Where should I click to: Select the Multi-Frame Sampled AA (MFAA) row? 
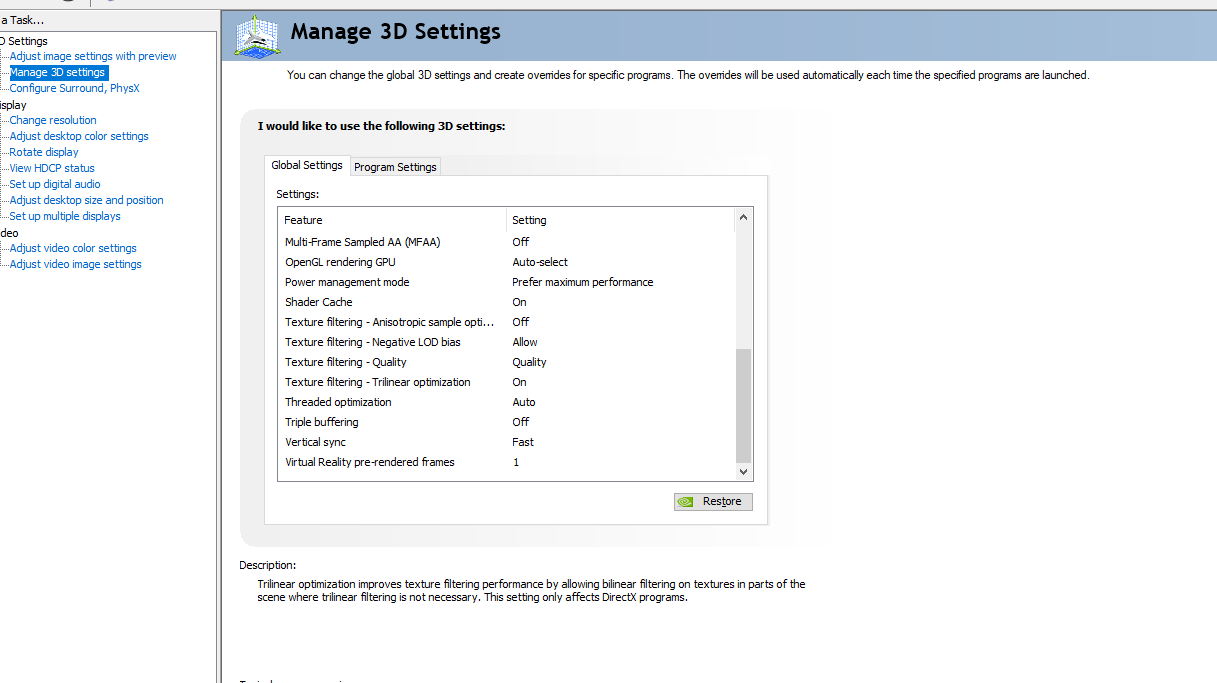pos(506,242)
